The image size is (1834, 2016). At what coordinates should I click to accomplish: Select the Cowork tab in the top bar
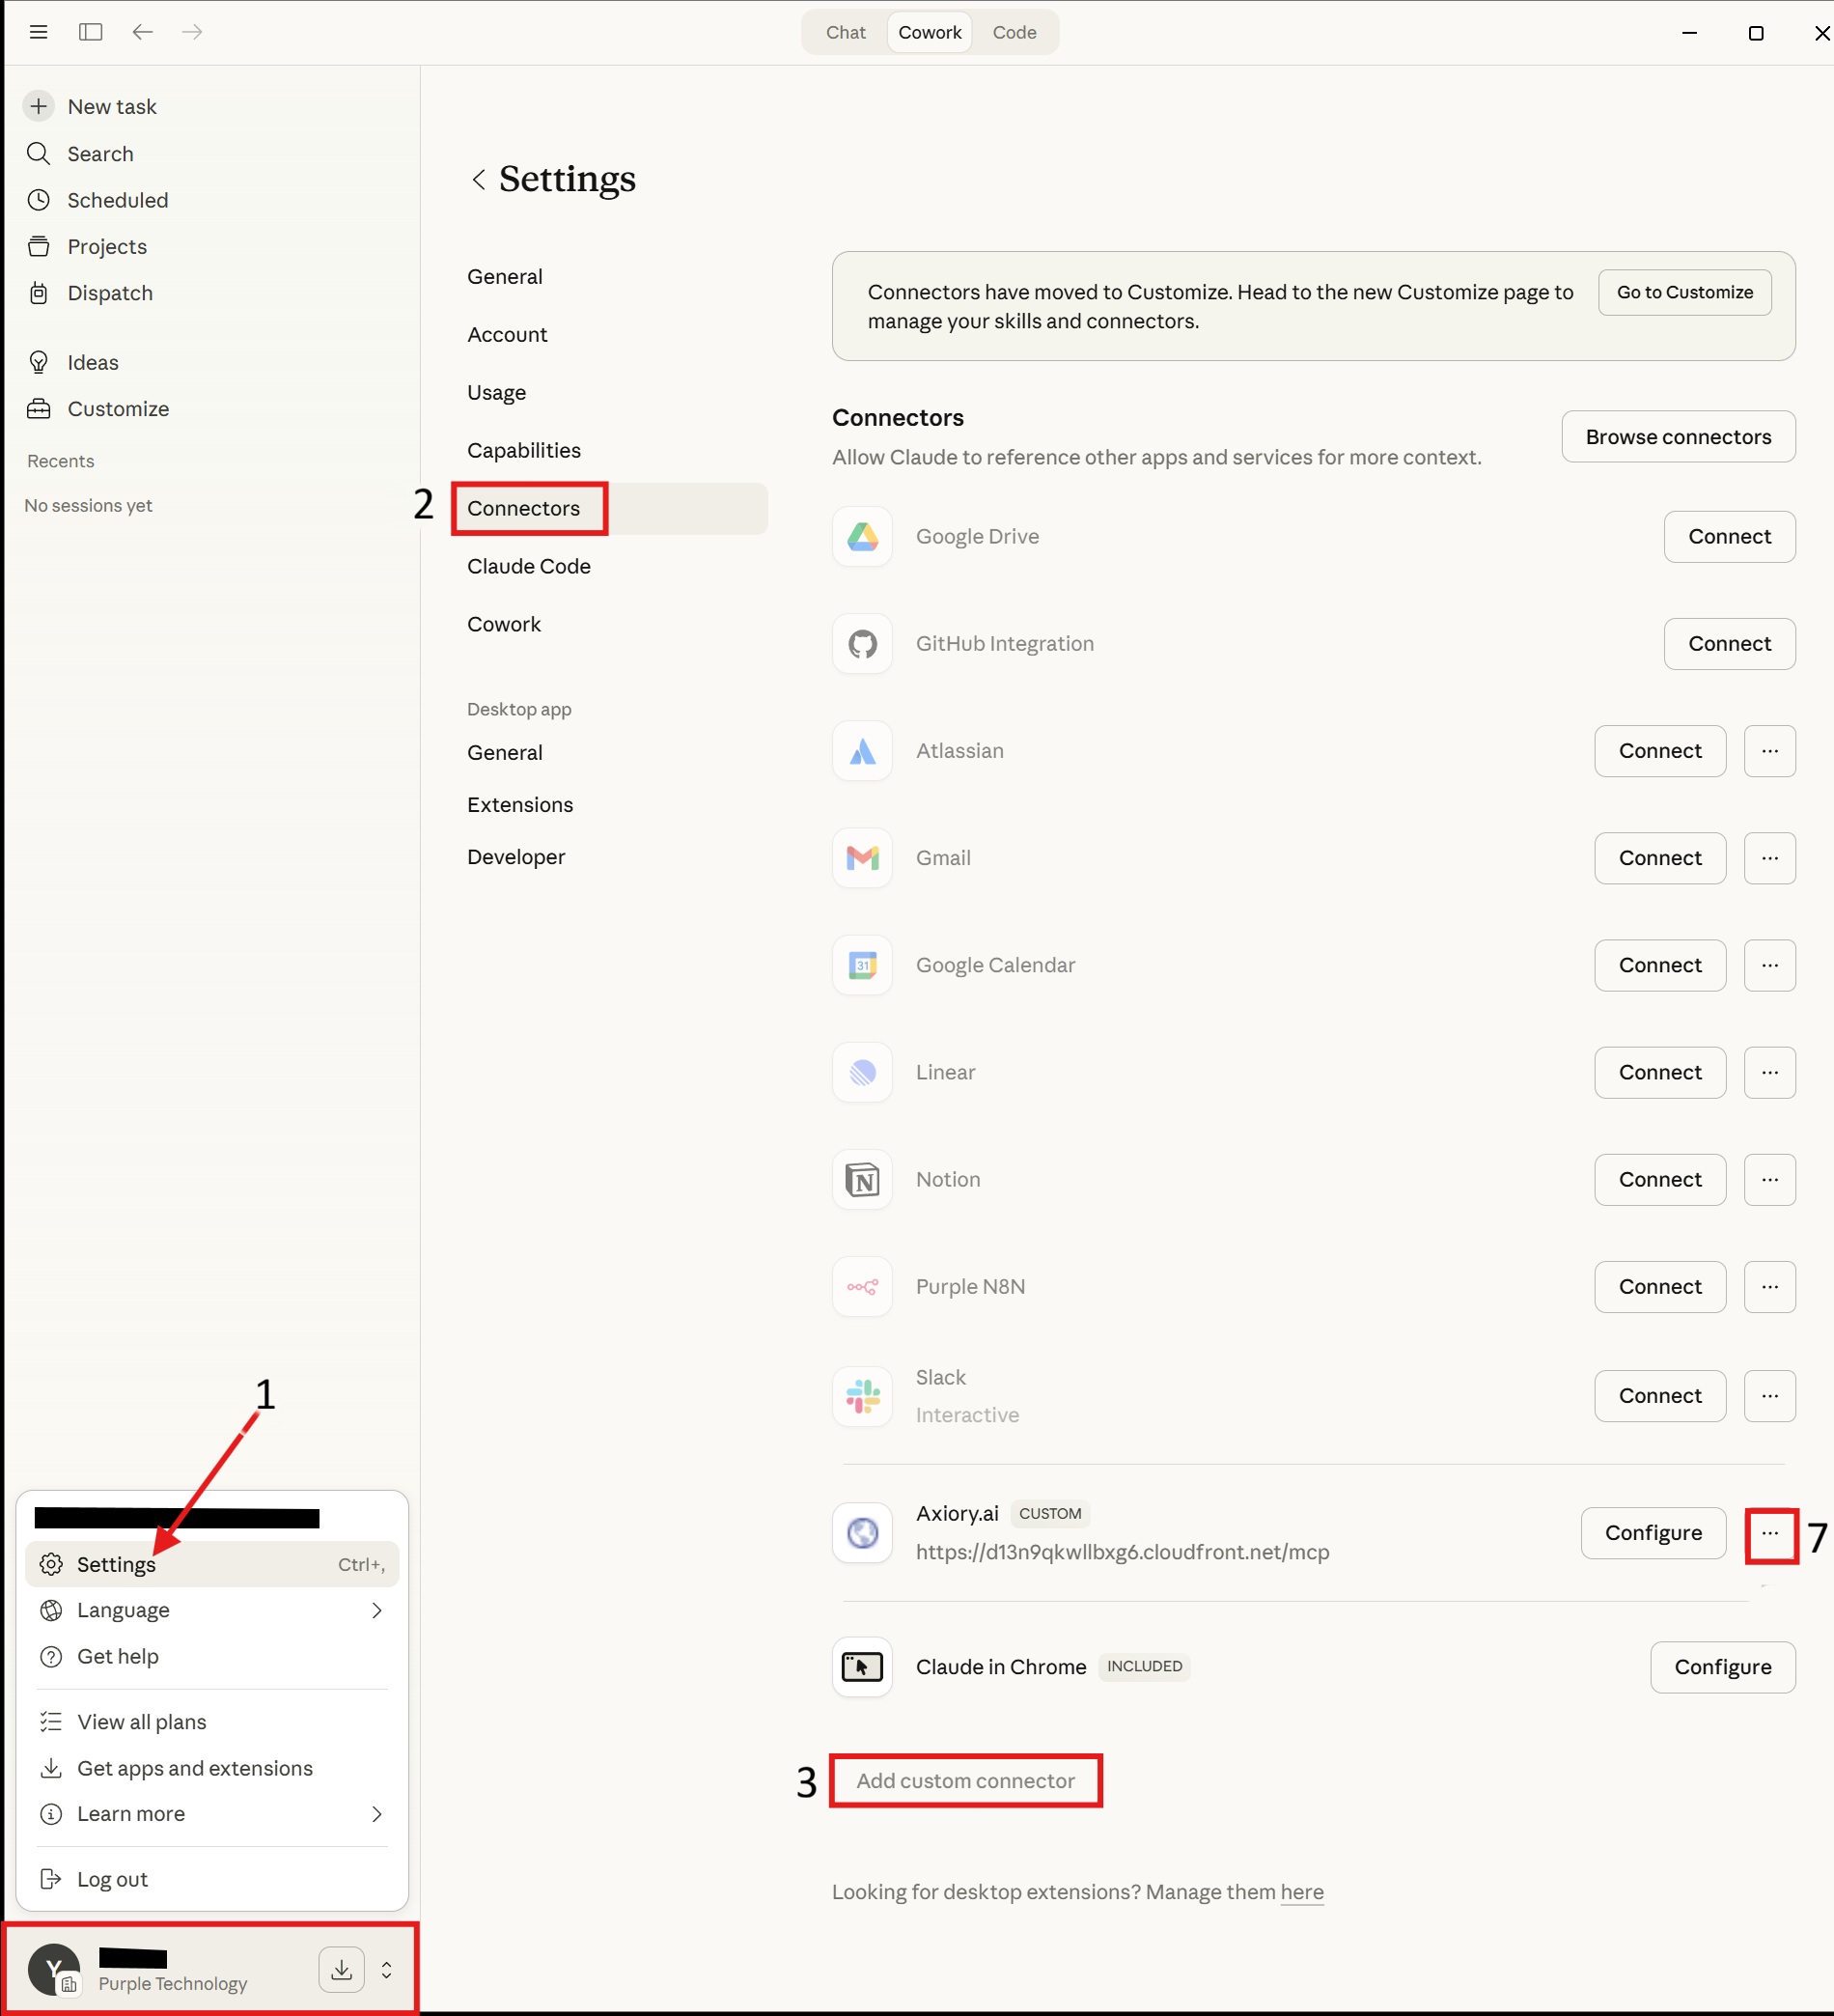930,32
